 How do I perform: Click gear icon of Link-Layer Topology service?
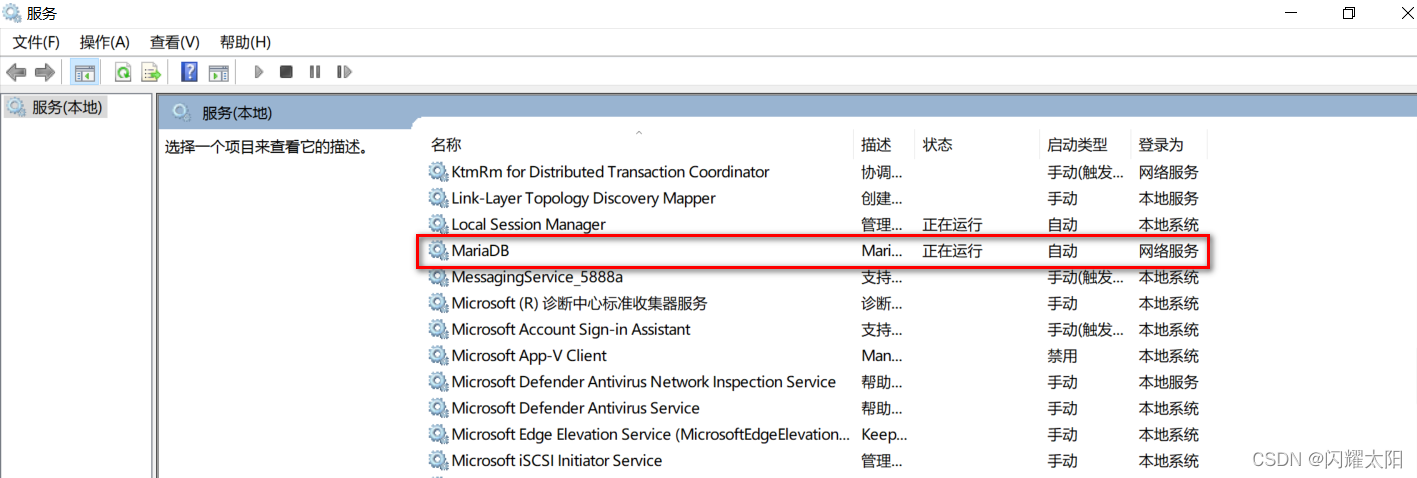(x=438, y=198)
